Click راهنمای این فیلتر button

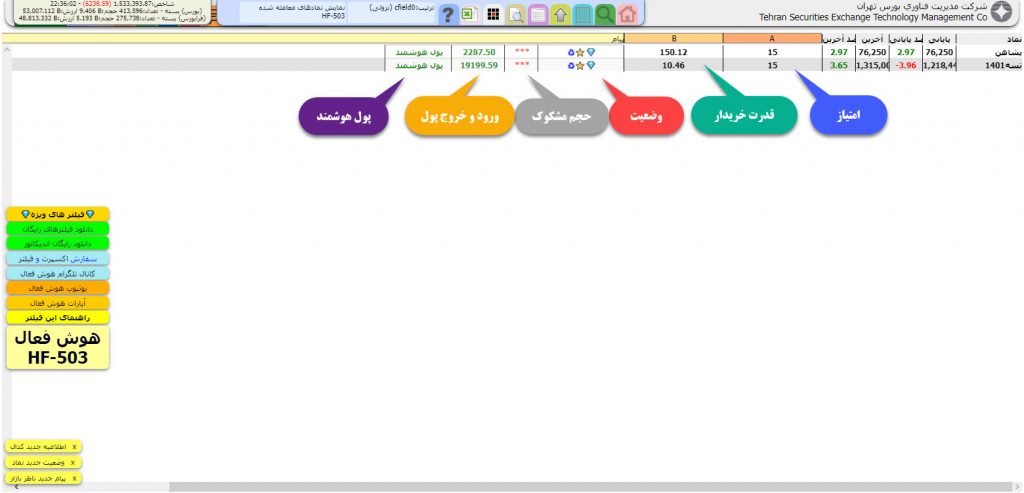(58, 318)
